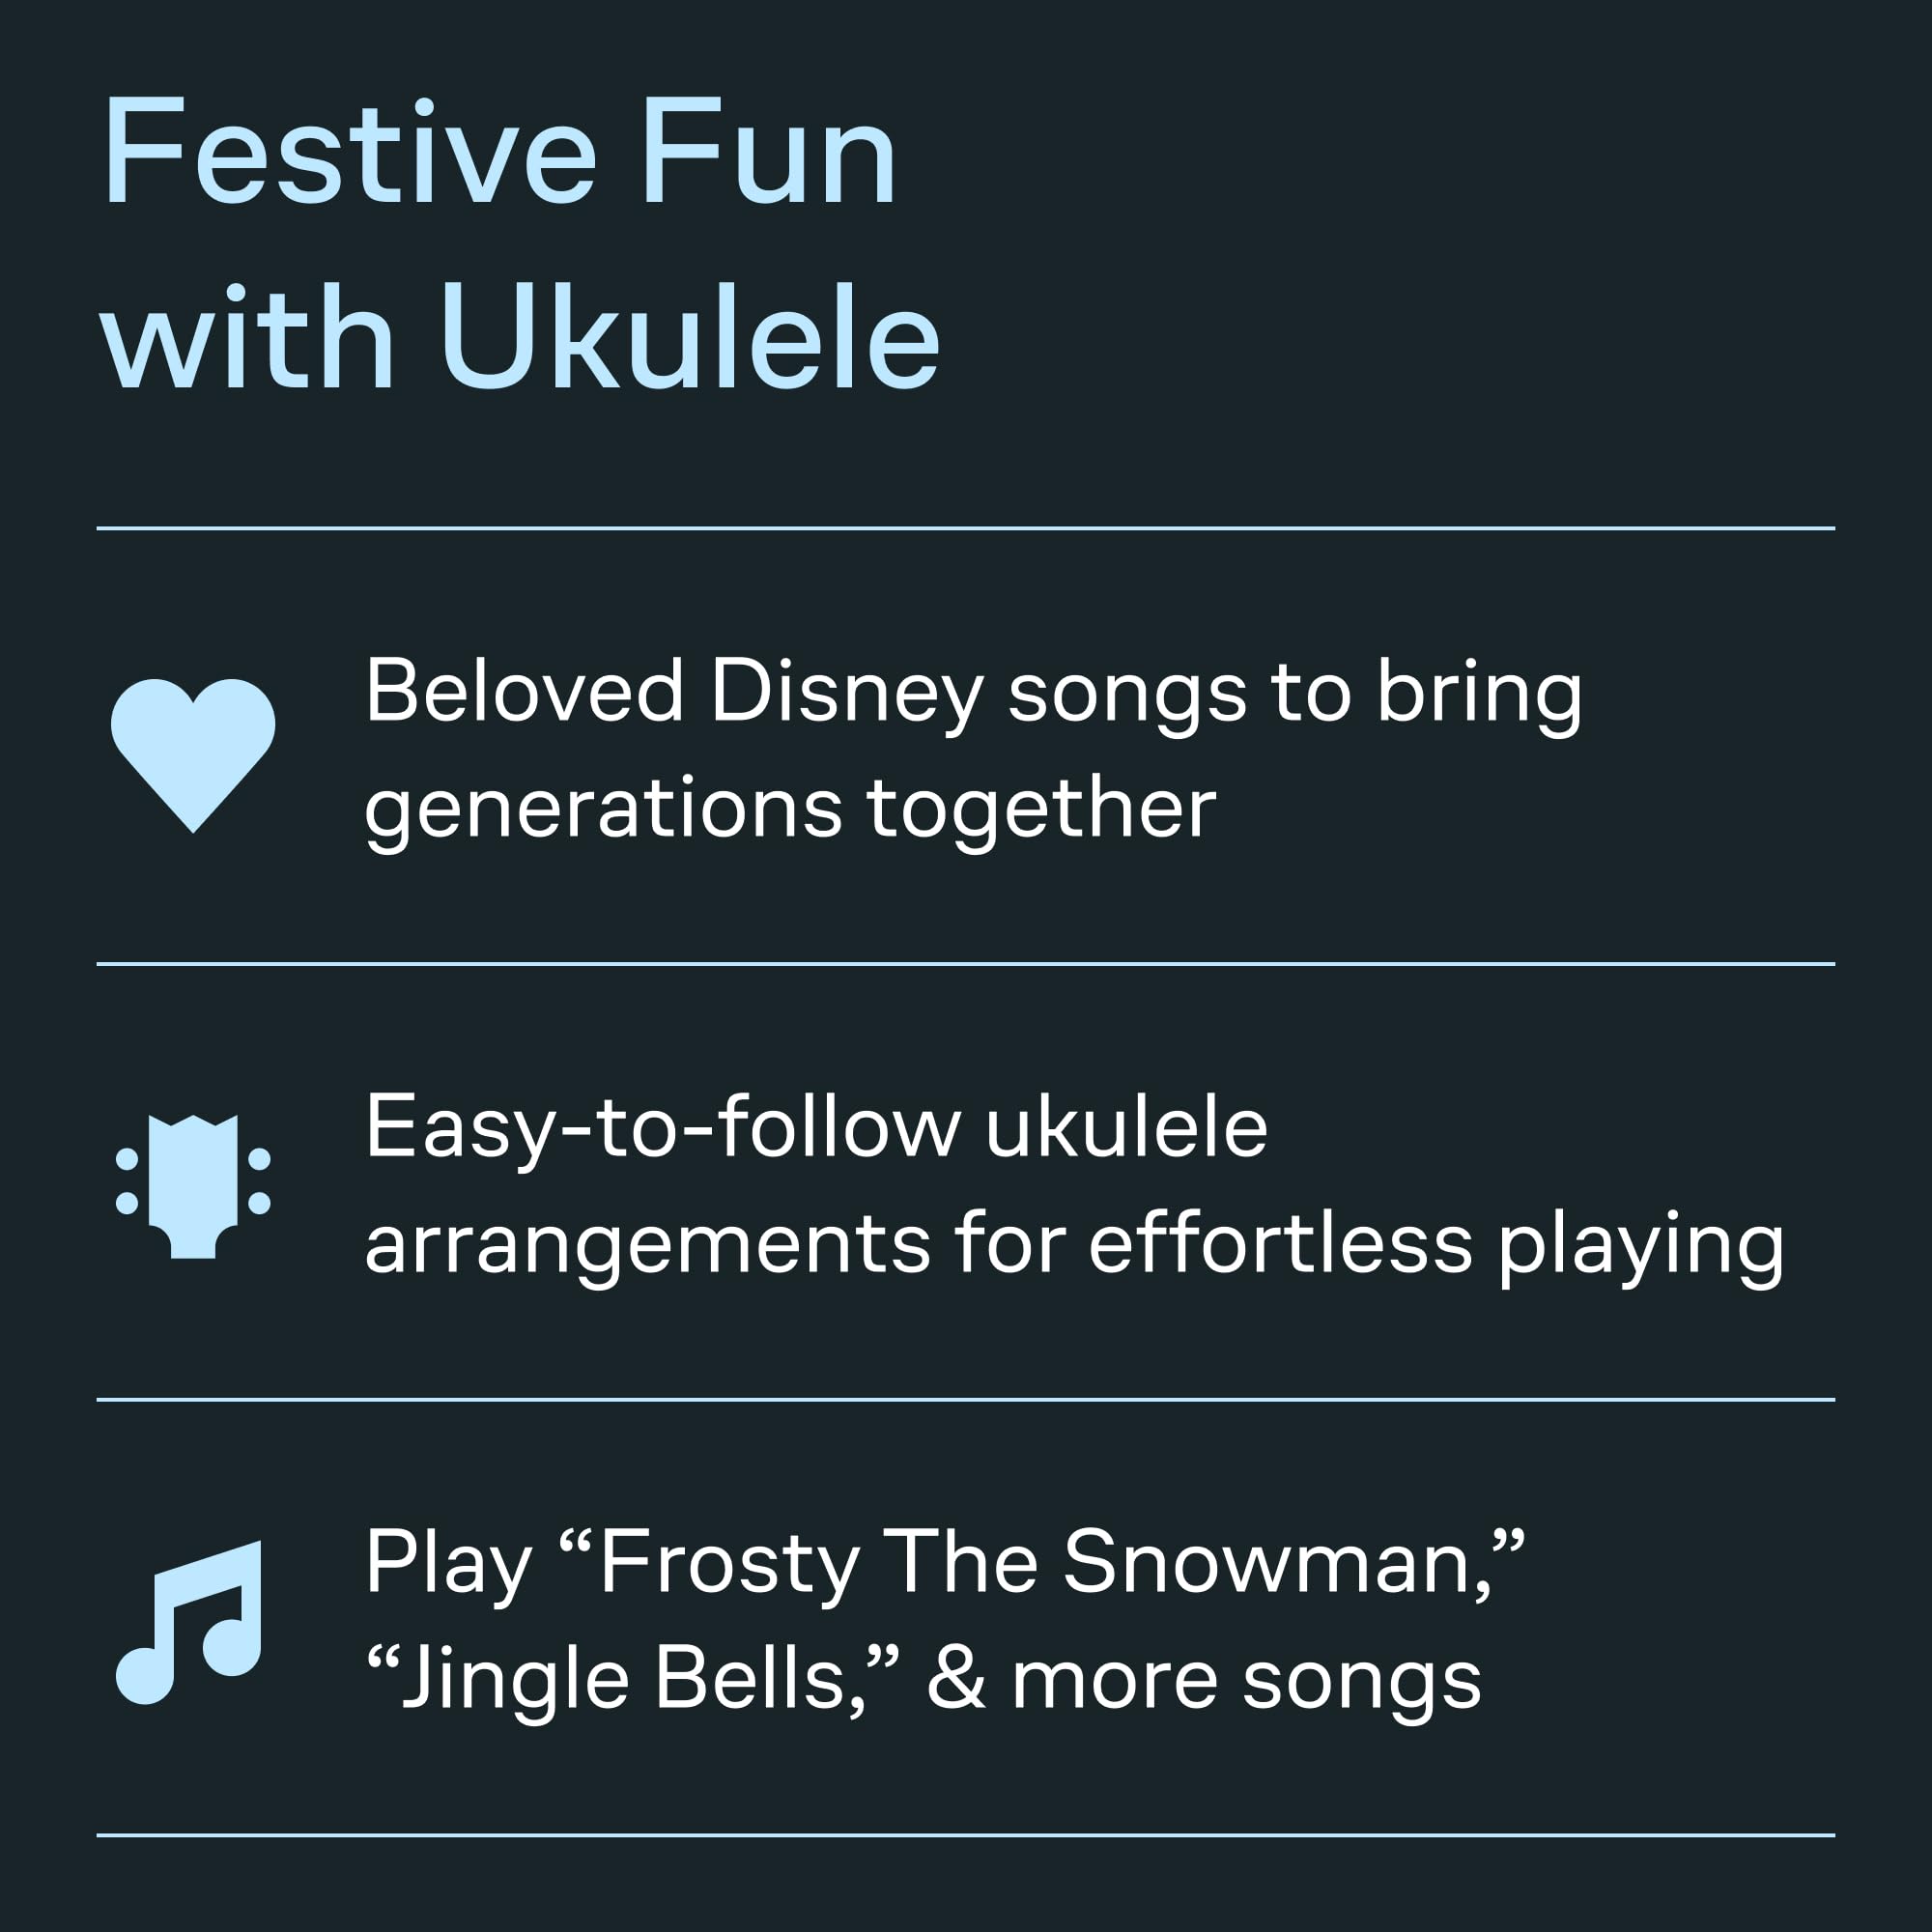Click the word "Festive" in the heading

(x=349, y=153)
